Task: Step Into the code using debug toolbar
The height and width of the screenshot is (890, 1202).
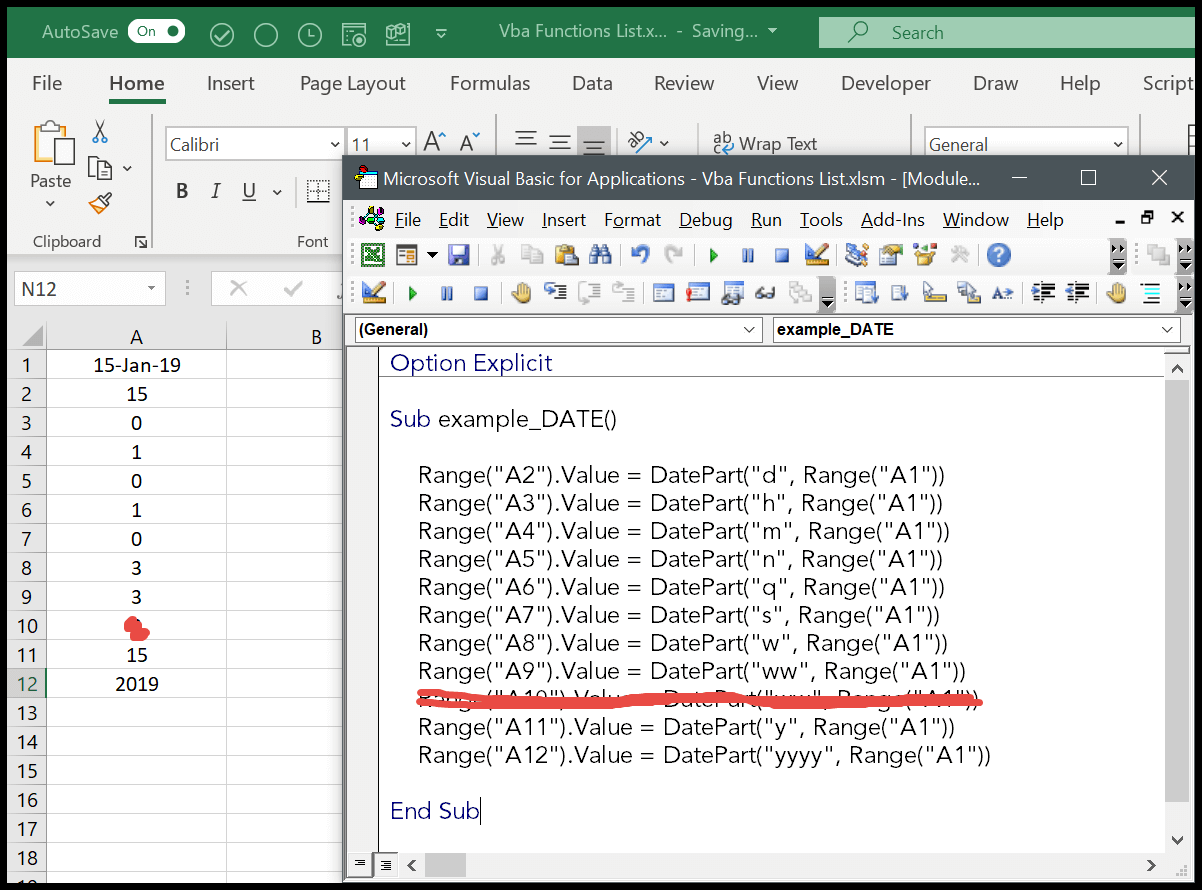Action: click(x=556, y=293)
